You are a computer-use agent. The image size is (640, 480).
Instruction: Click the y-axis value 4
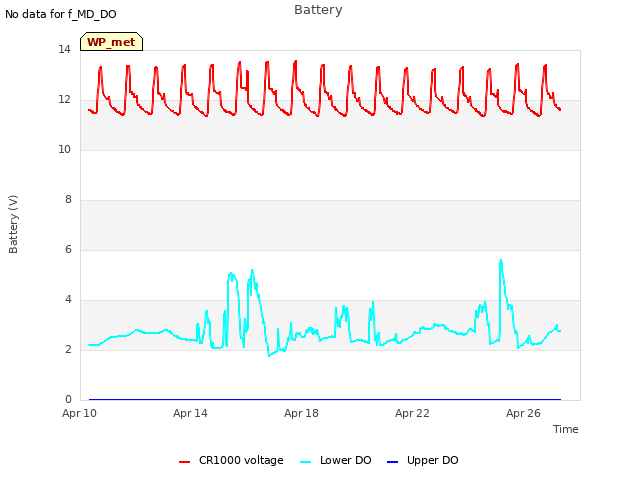68,300
